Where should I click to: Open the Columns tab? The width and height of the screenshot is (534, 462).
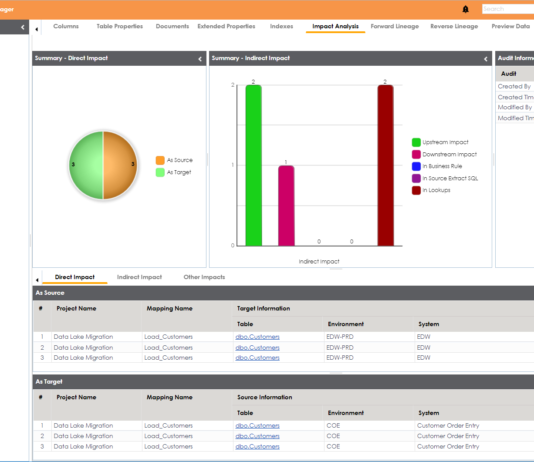click(x=66, y=26)
